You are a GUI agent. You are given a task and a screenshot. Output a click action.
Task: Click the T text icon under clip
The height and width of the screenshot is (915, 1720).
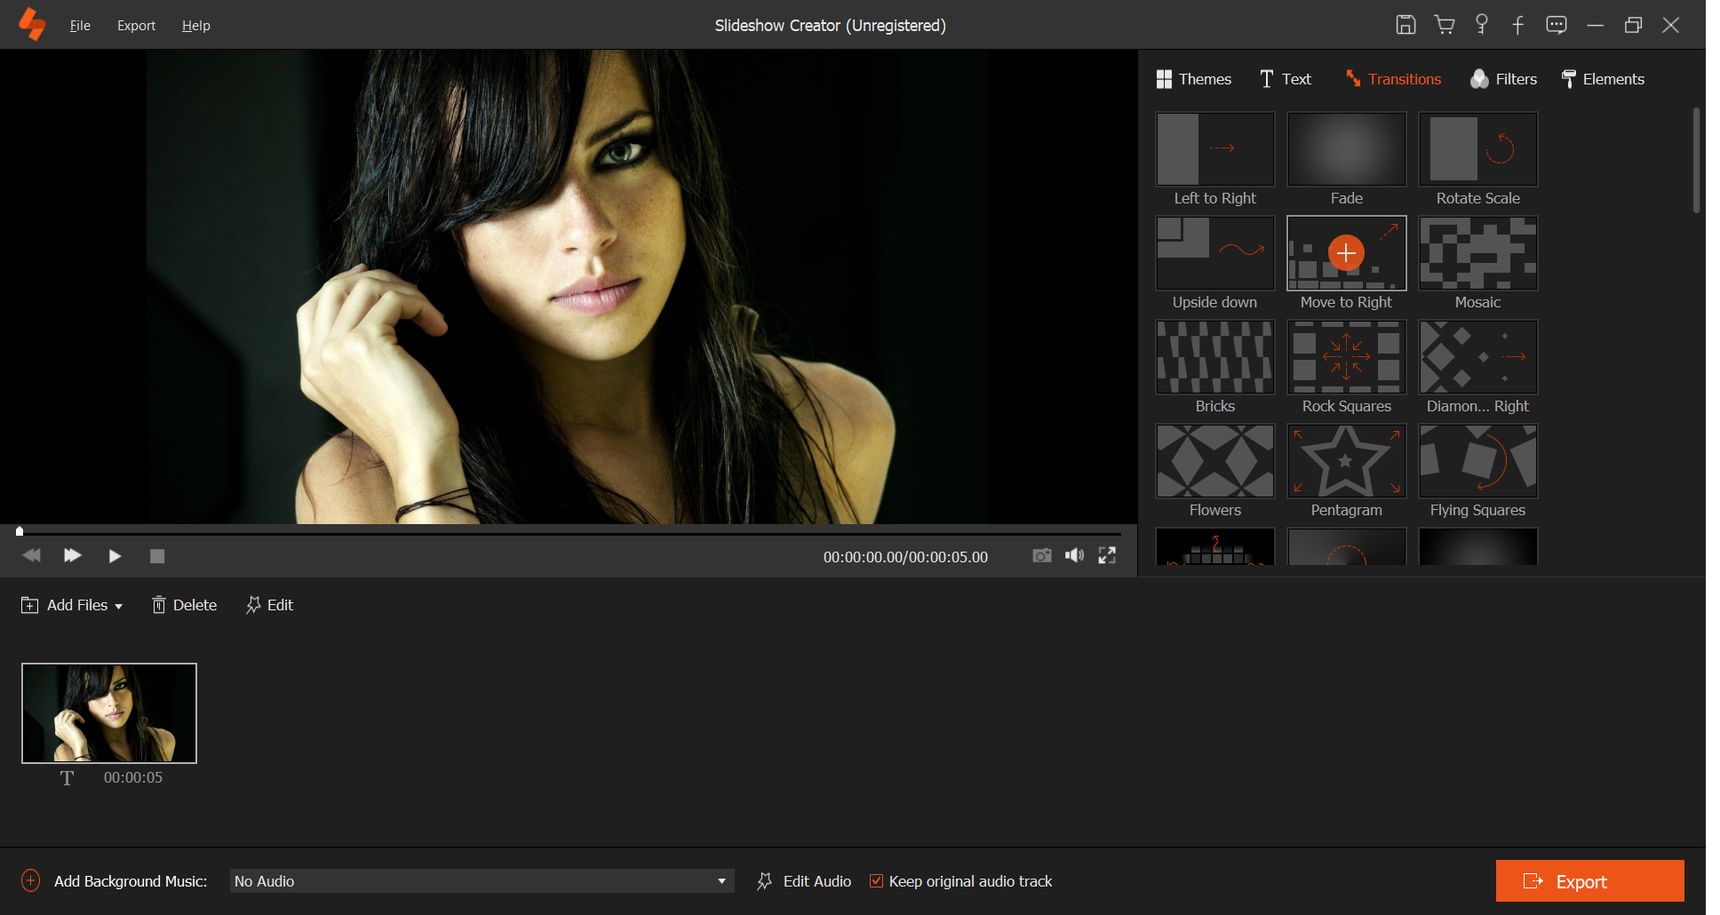click(x=67, y=778)
